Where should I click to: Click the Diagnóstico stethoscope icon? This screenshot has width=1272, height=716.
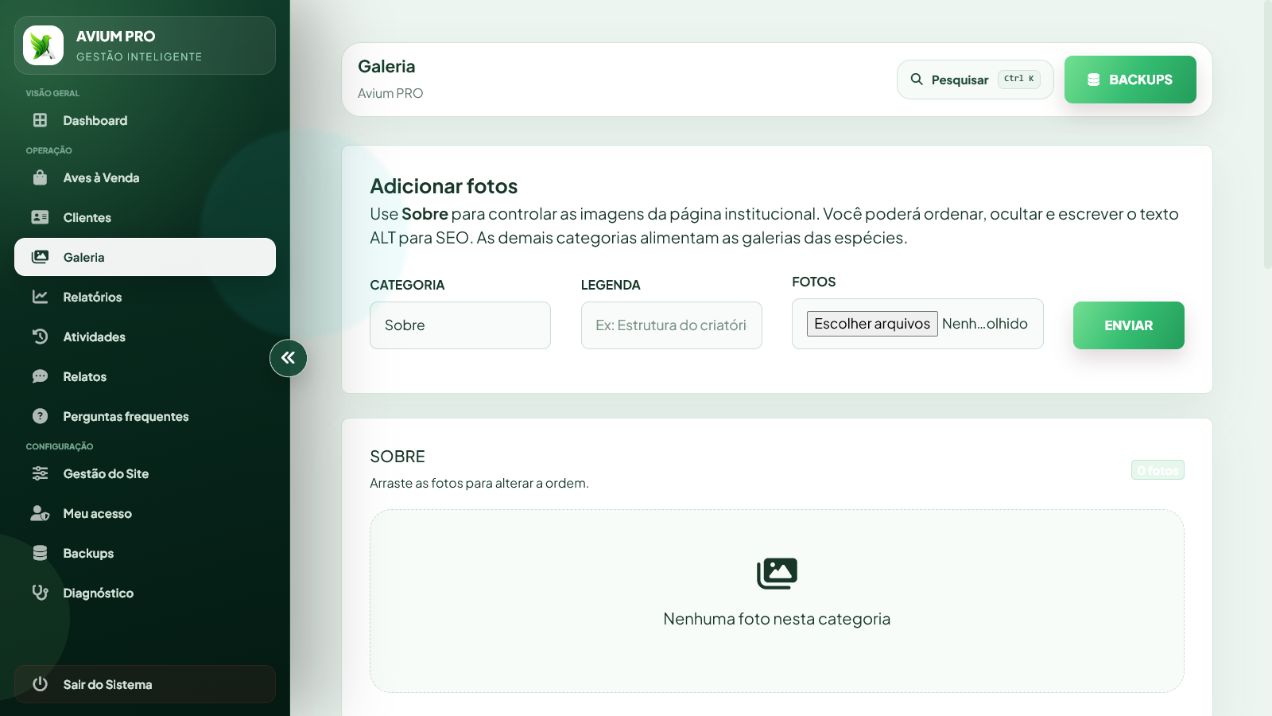[40, 593]
